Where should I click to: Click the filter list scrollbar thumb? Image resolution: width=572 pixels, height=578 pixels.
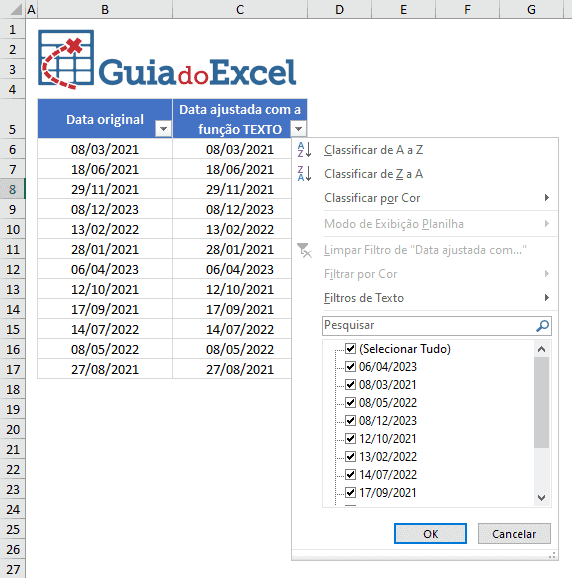click(541, 402)
